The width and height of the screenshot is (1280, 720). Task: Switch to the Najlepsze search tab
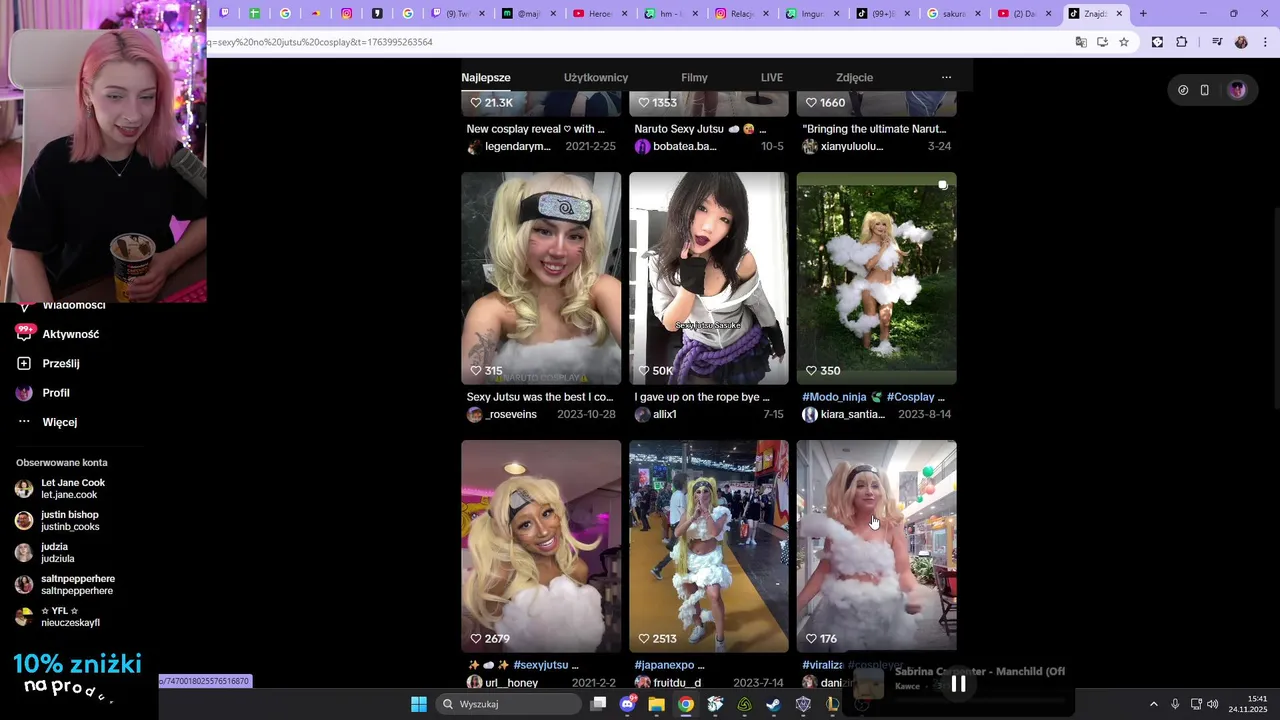486,77
